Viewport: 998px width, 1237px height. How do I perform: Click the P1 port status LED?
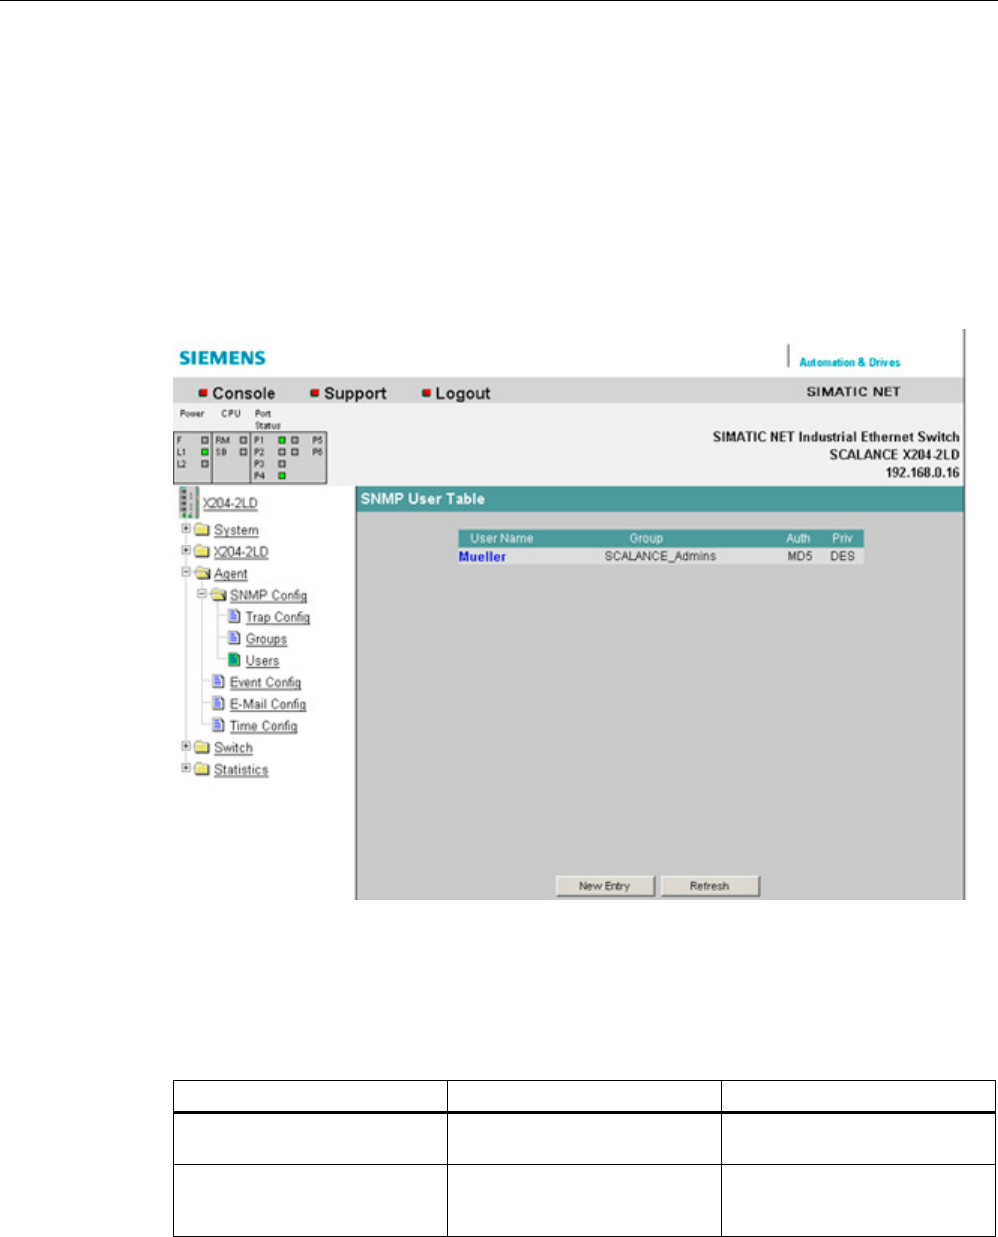282,440
